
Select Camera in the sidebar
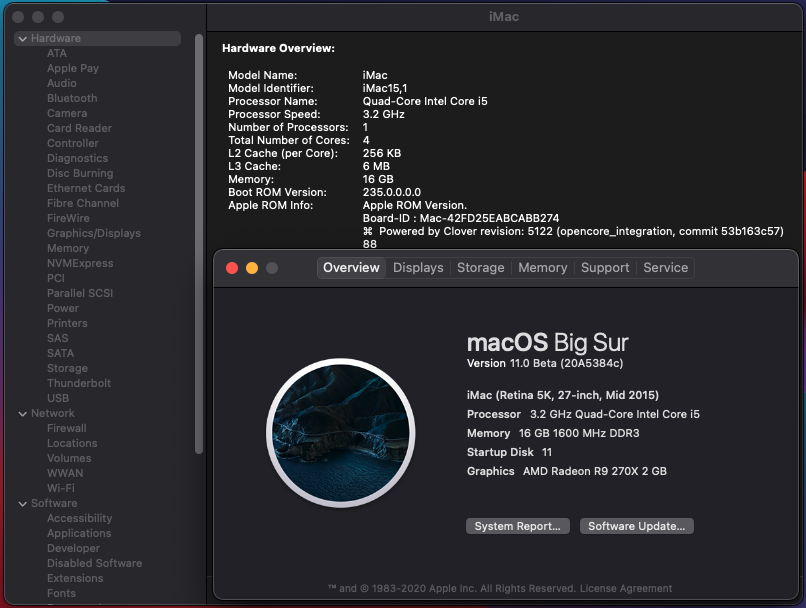67,113
